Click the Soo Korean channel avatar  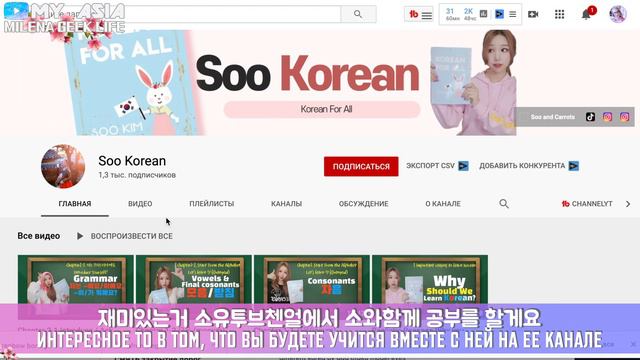pos(63,166)
